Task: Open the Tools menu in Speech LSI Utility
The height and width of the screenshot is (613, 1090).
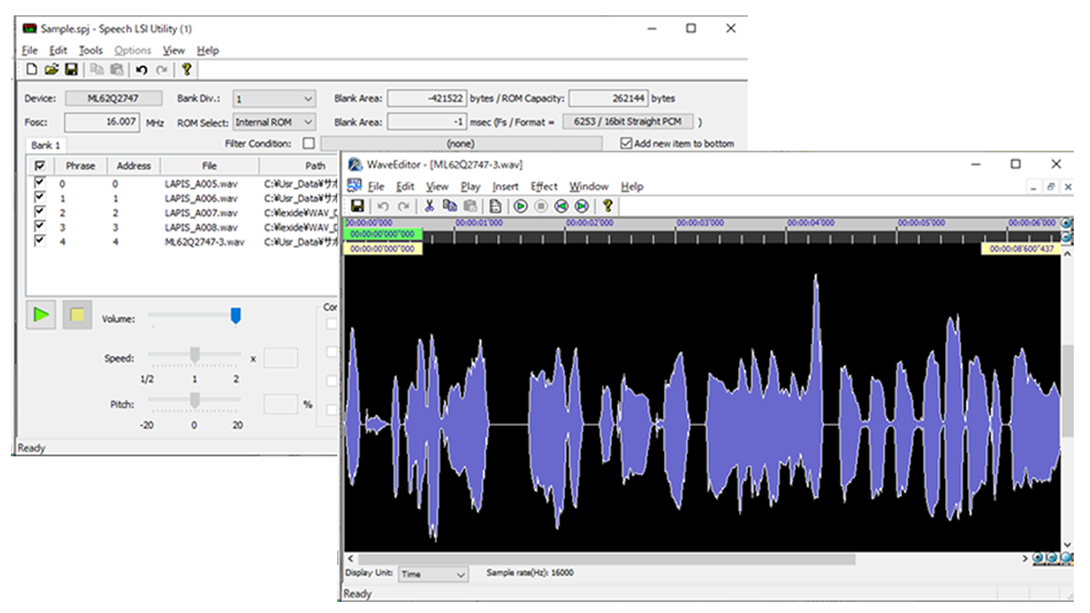Action: click(90, 50)
